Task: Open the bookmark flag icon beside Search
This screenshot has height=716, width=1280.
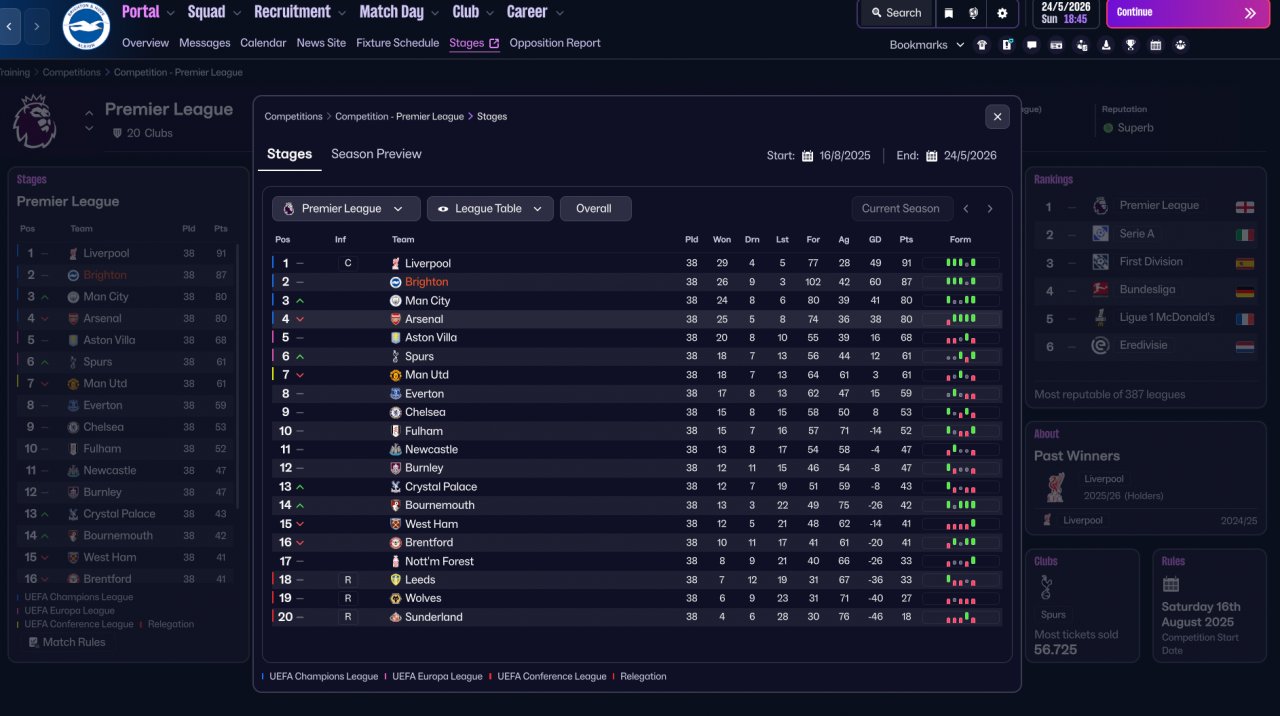Action: coord(949,13)
